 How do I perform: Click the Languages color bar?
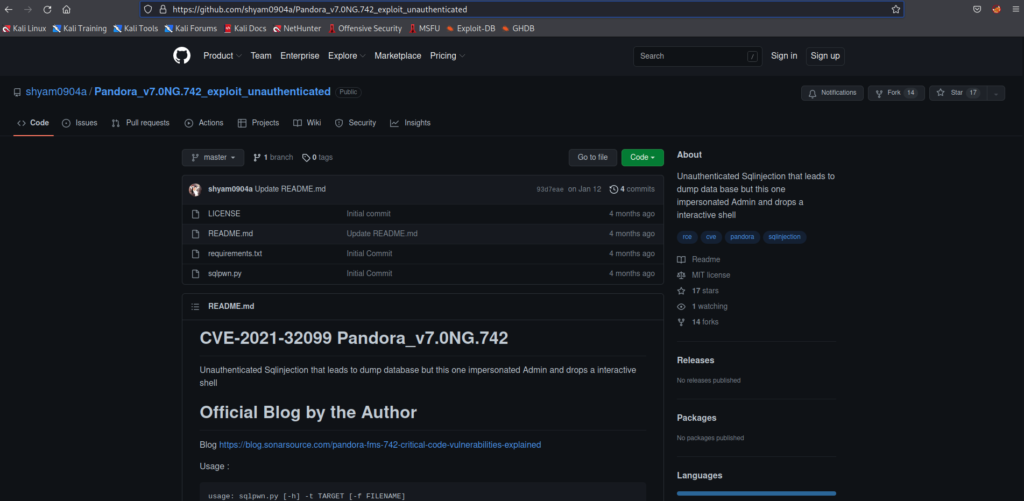(x=756, y=494)
